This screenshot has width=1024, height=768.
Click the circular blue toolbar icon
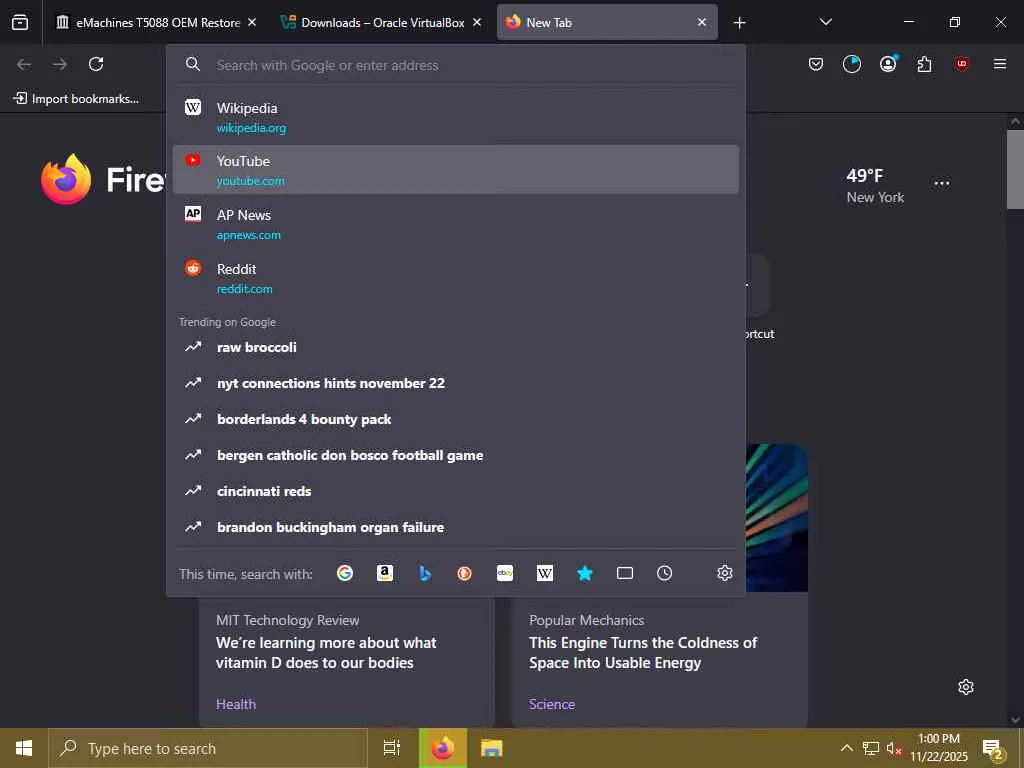tap(852, 64)
